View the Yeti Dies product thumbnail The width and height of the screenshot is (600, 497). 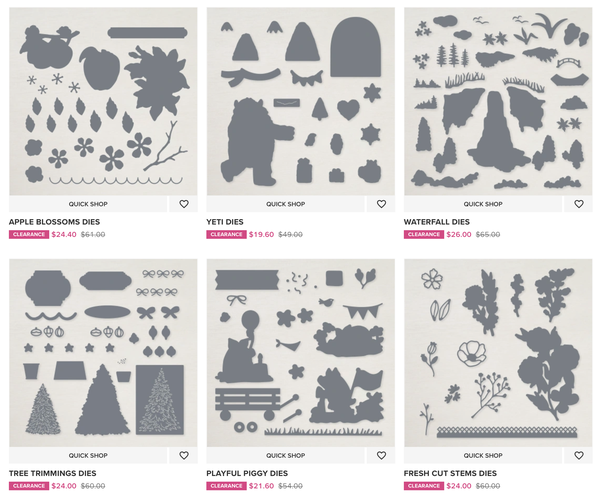[x=301, y=101]
